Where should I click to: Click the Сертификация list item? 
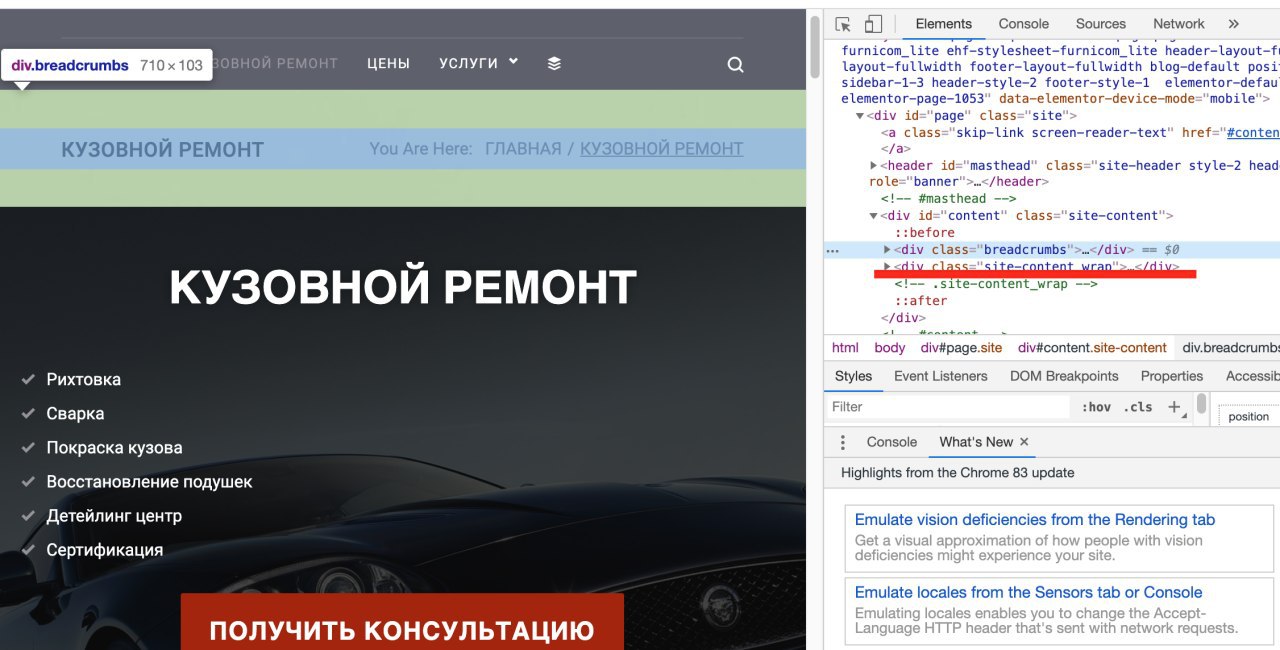(x=104, y=550)
